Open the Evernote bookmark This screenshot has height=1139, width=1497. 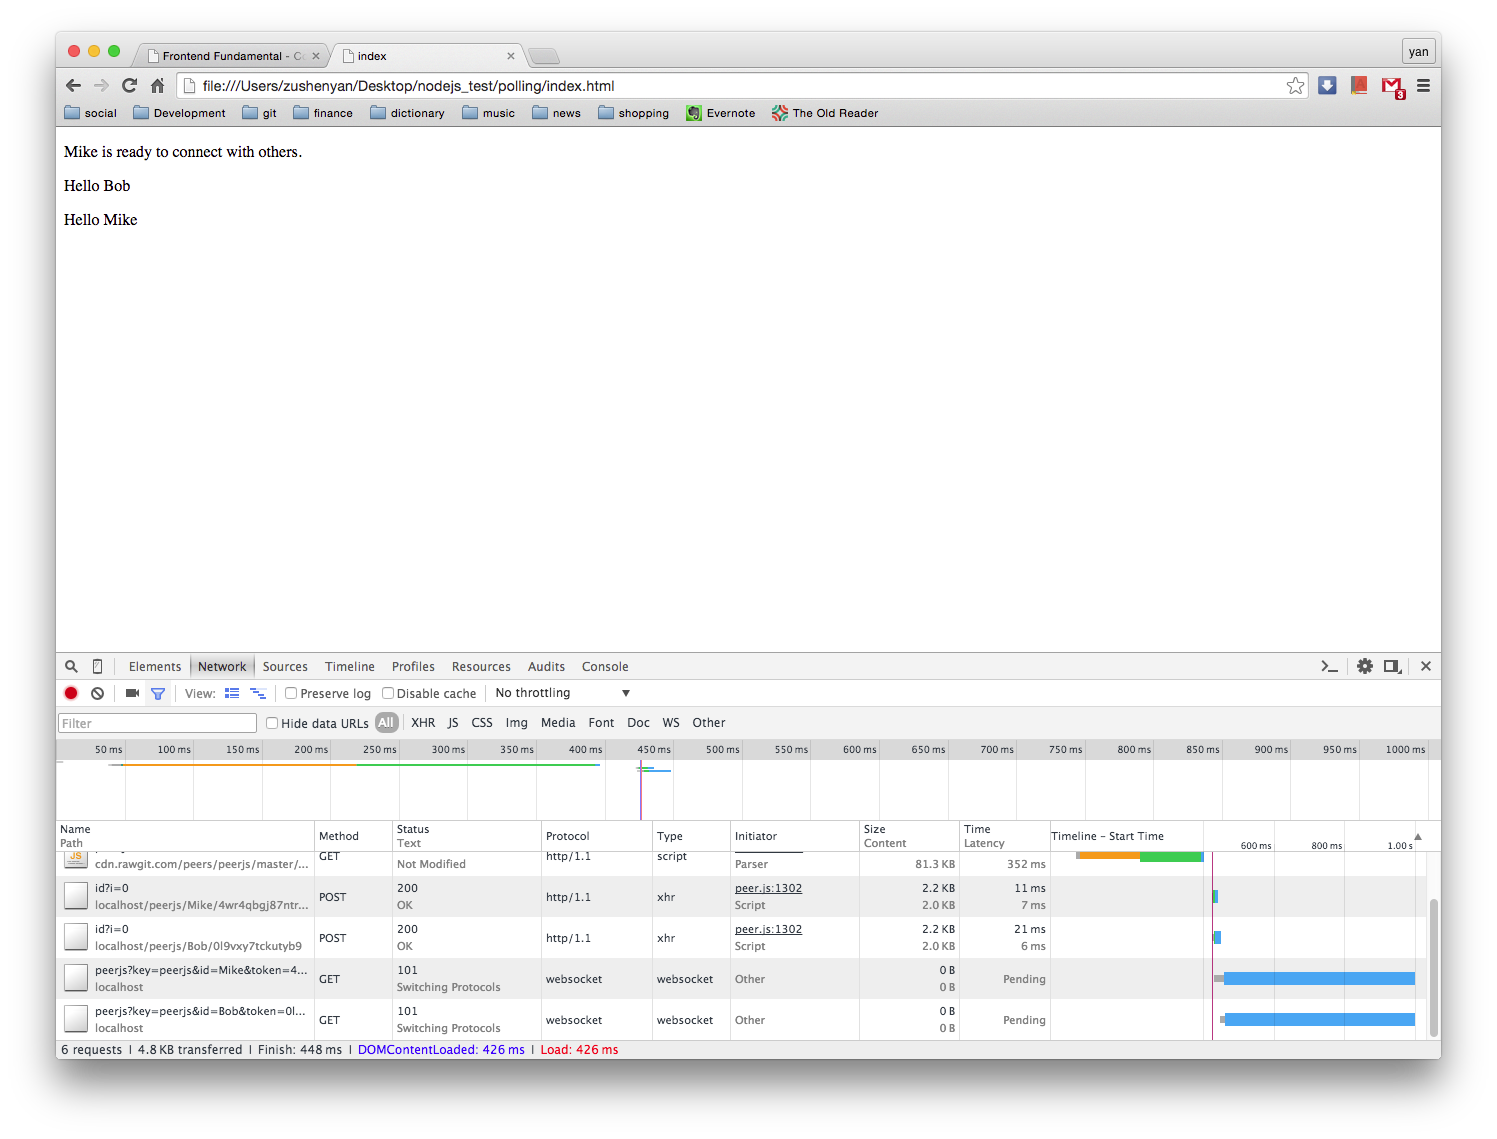click(721, 113)
